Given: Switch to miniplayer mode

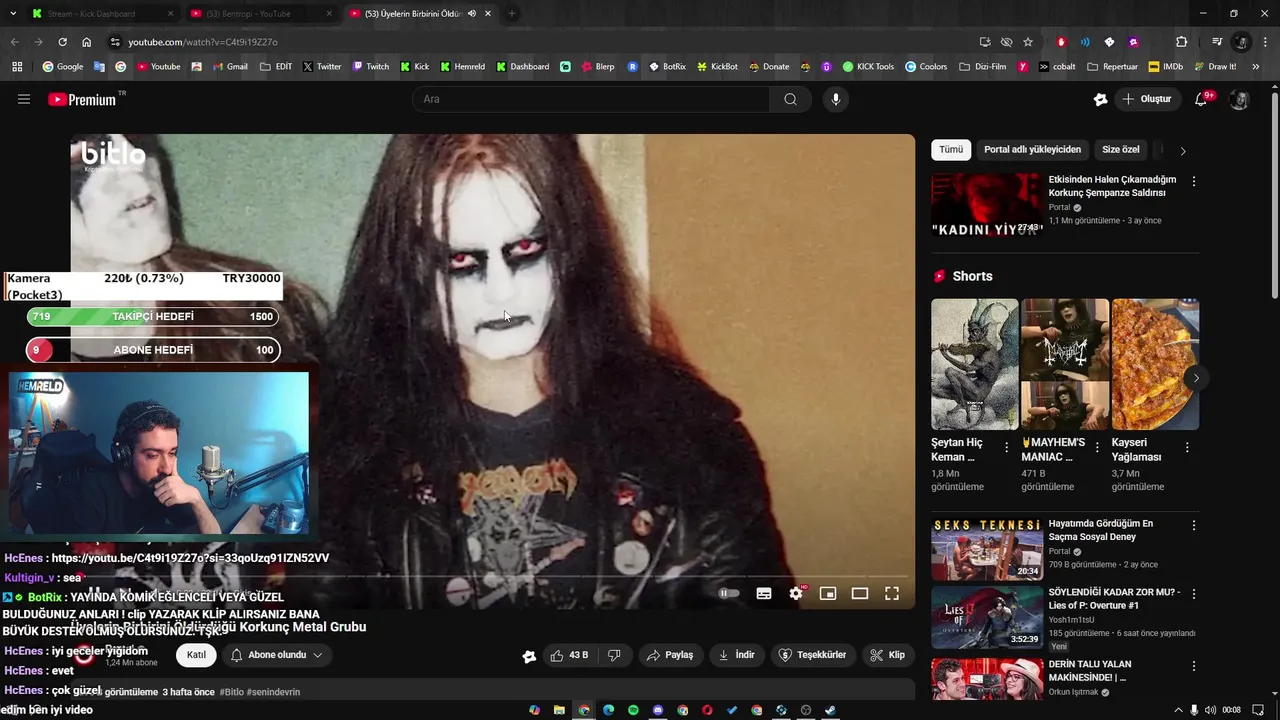Looking at the screenshot, I should click(x=828, y=593).
